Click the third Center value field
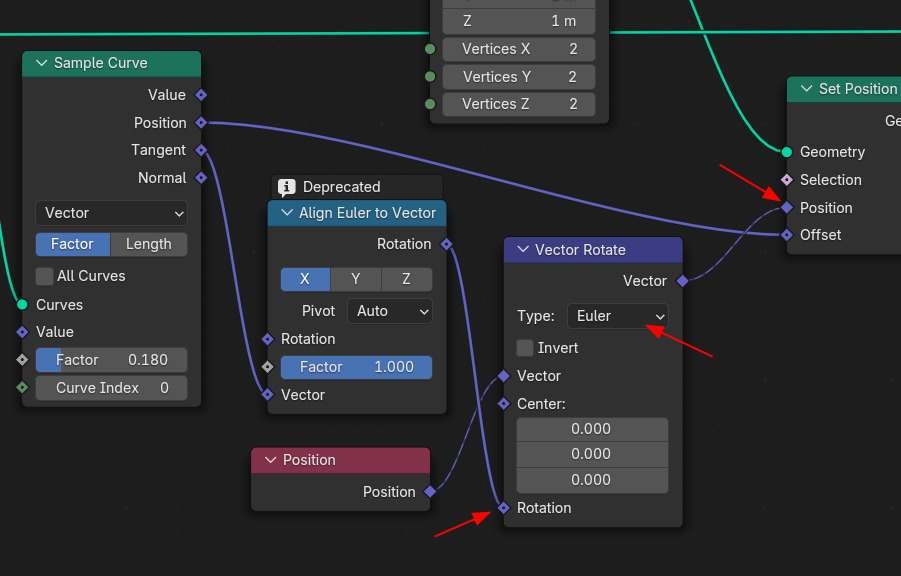The height and width of the screenshot is (576, 901). pyautogui.click(x=592, y=480)
